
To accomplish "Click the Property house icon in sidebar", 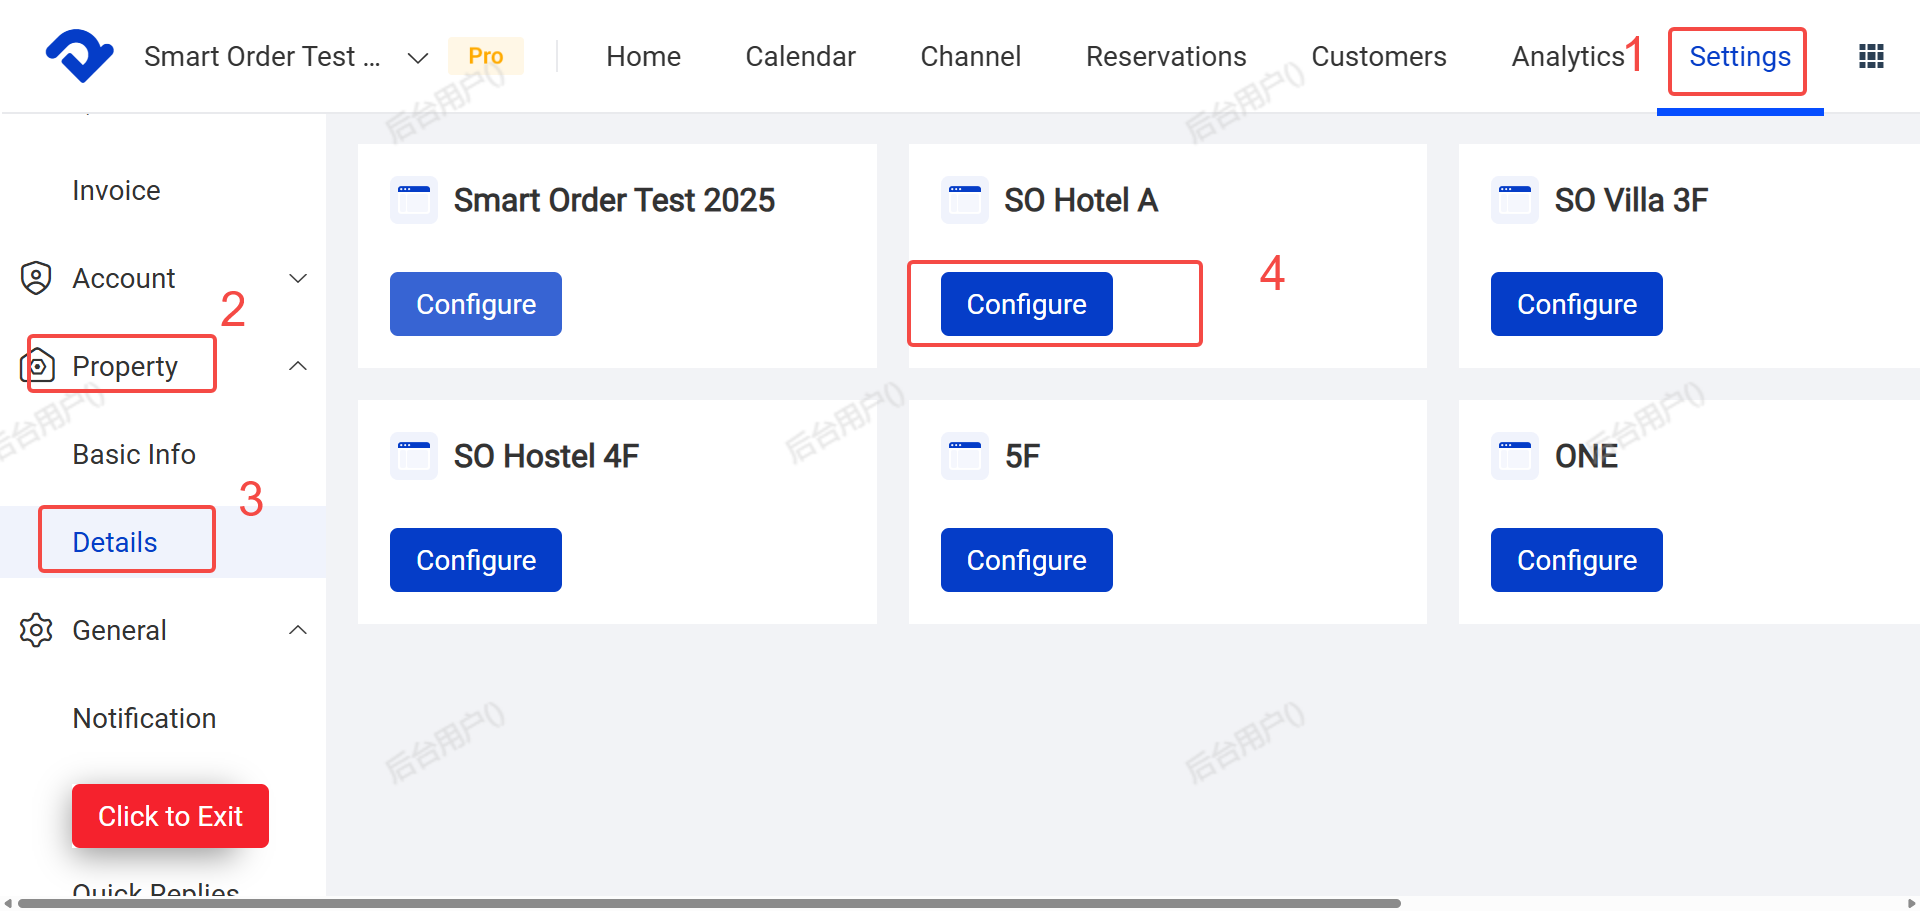I will [37, 366].
